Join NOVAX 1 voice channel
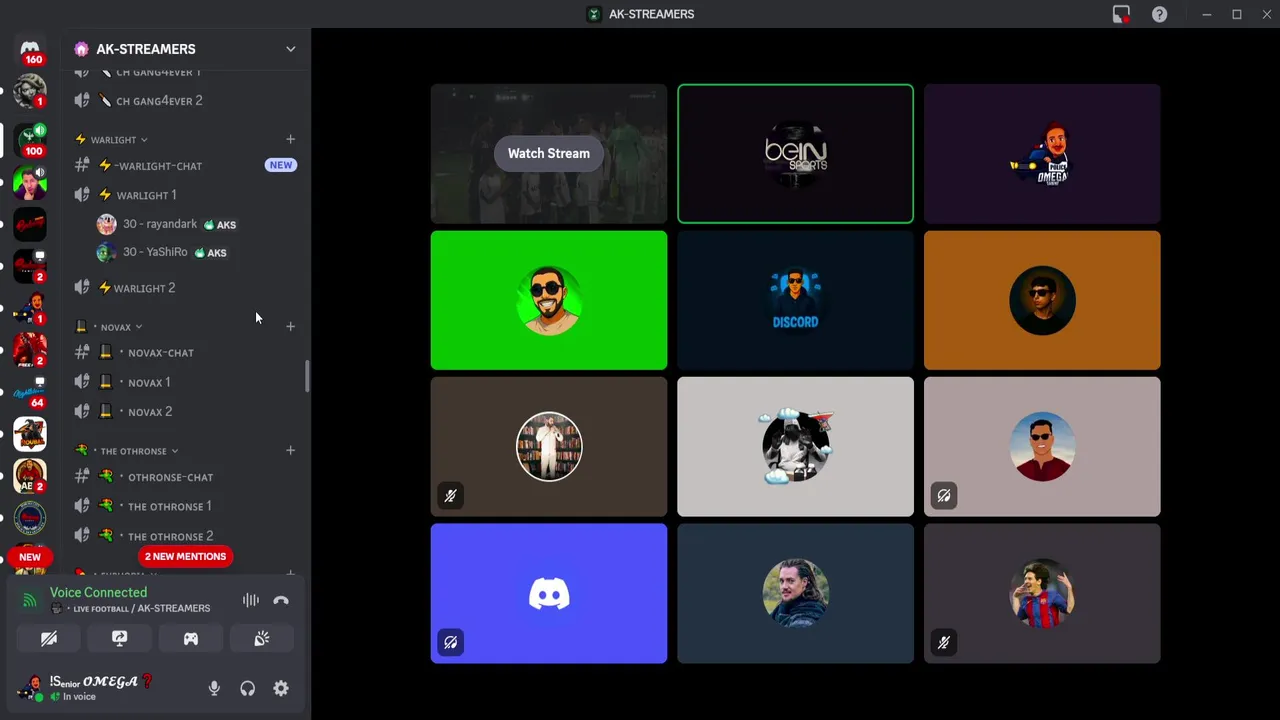 point(185,382)
